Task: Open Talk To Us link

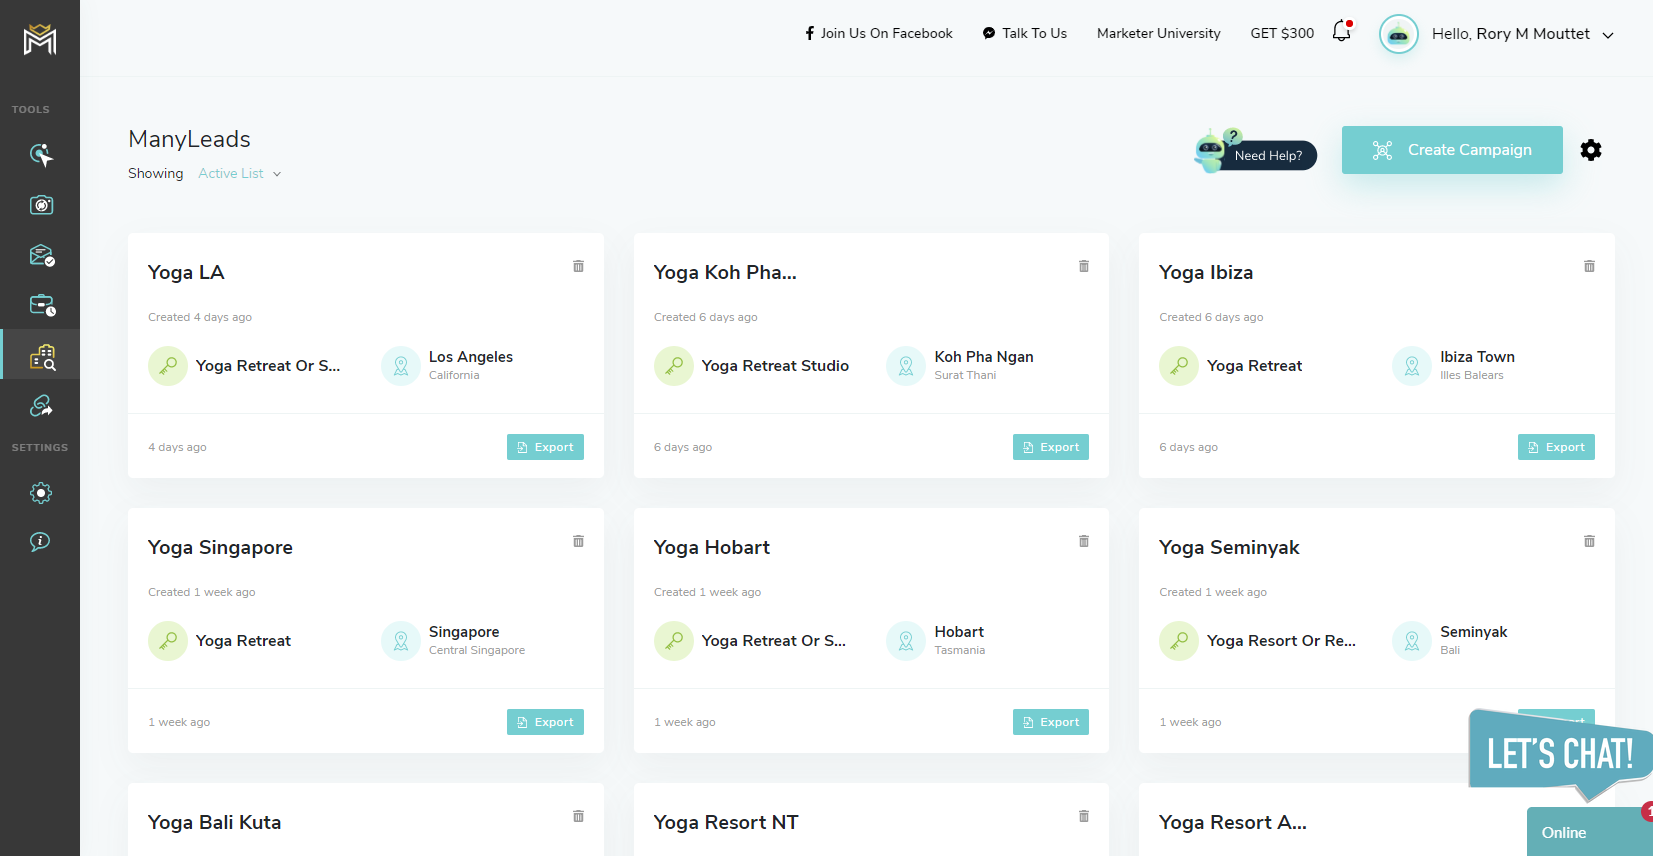Action: 1025,33
